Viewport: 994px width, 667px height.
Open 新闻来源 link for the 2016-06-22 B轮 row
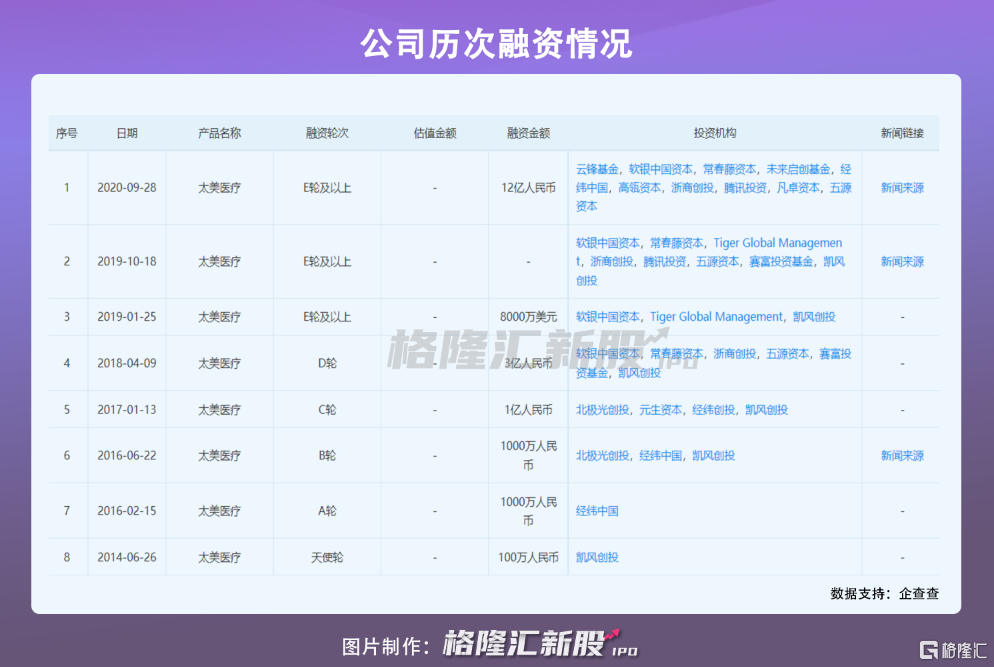(902, 456)
